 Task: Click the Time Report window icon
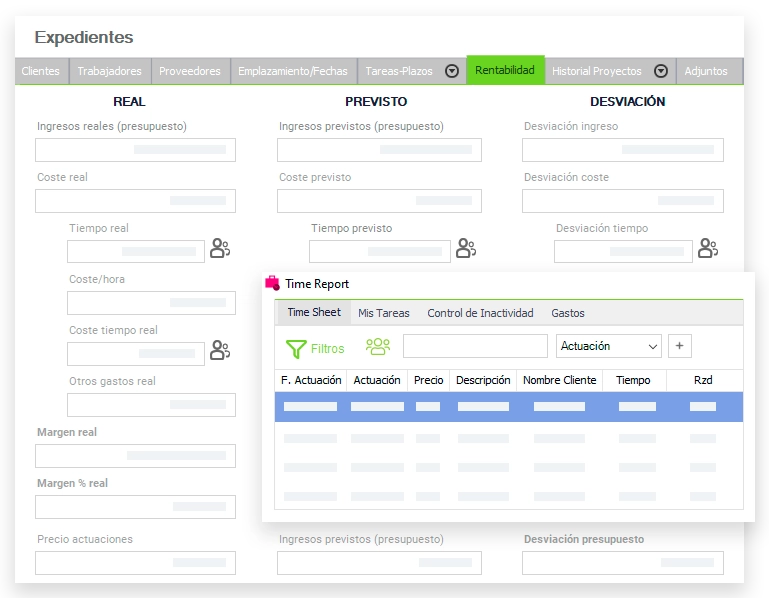tap(272, 284)
